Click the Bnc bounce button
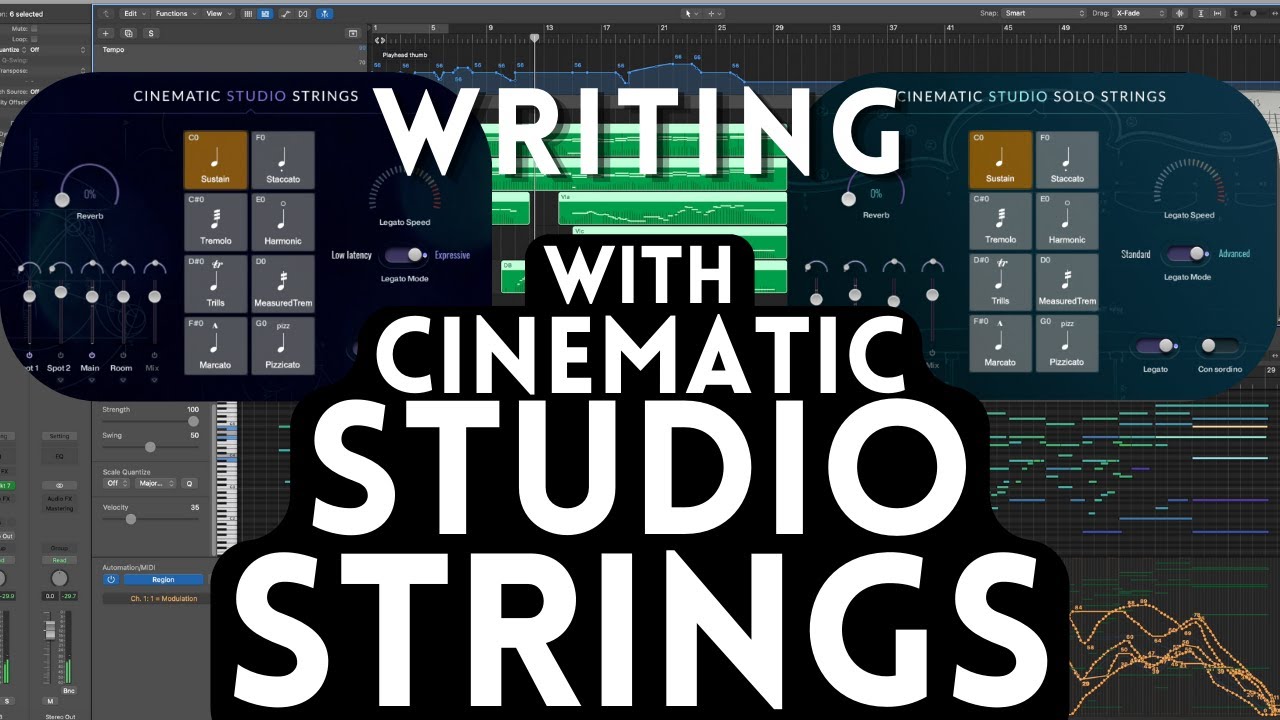This screenshot has width=1280, height=720. point(69,690)
